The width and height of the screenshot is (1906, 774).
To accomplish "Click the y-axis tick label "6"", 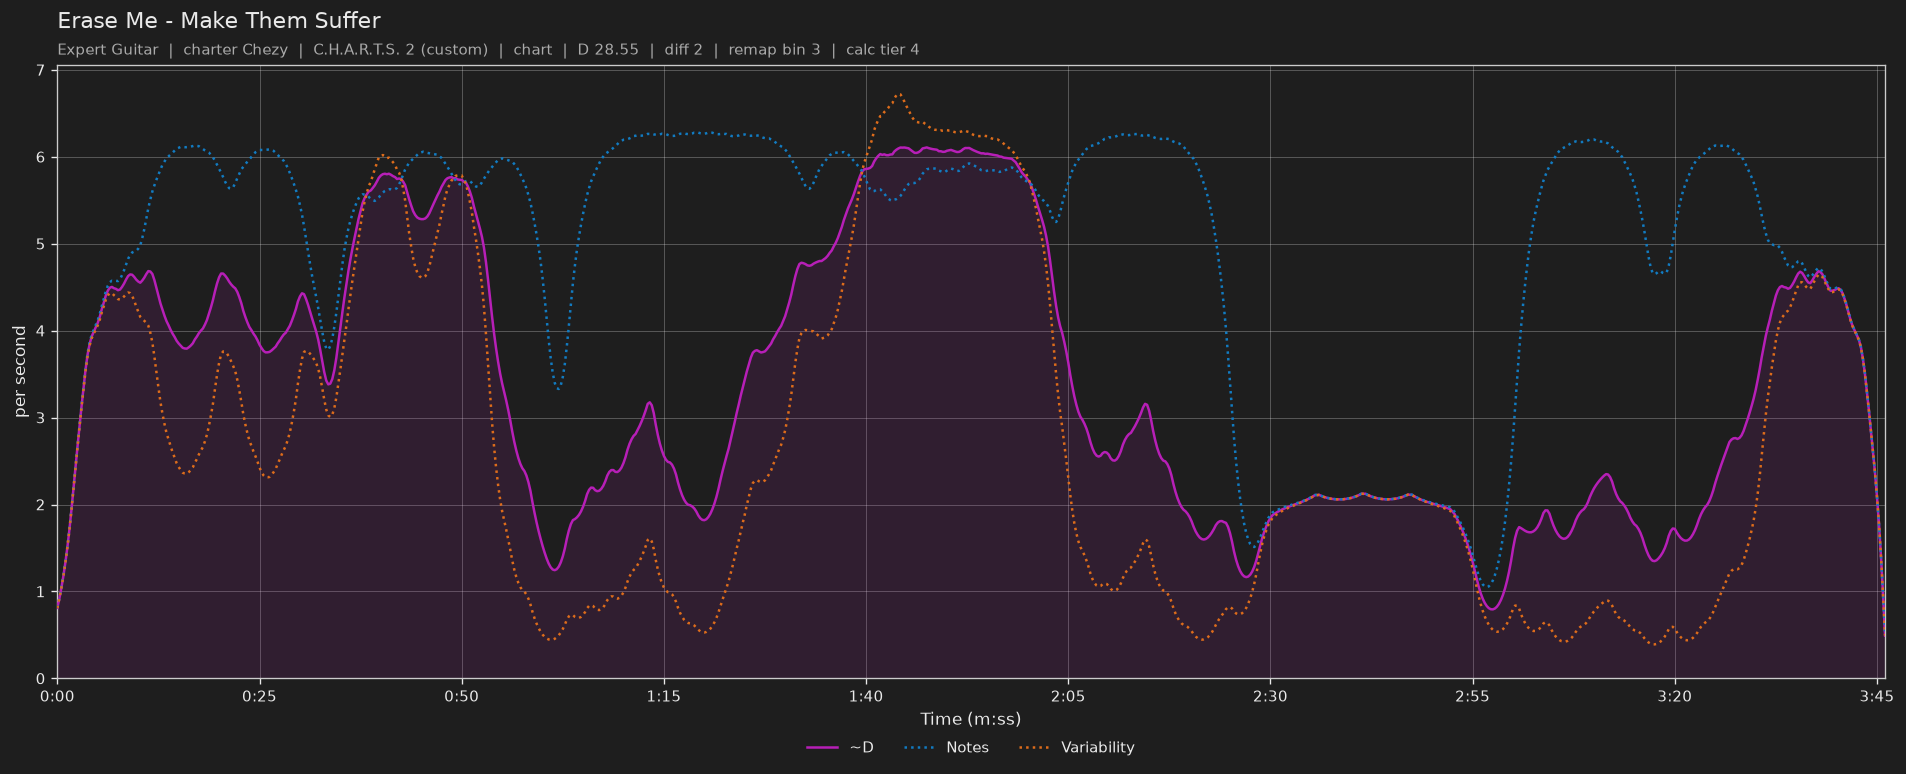I will tap(40, 158).
